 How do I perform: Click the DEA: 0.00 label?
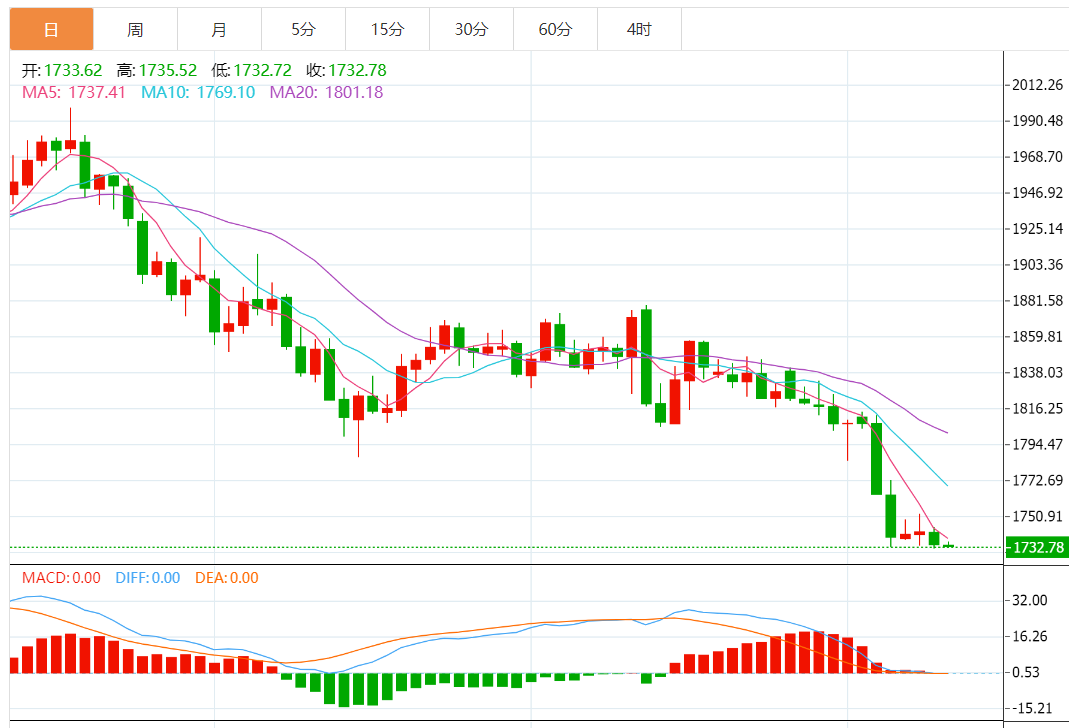[x=226, y=578]
